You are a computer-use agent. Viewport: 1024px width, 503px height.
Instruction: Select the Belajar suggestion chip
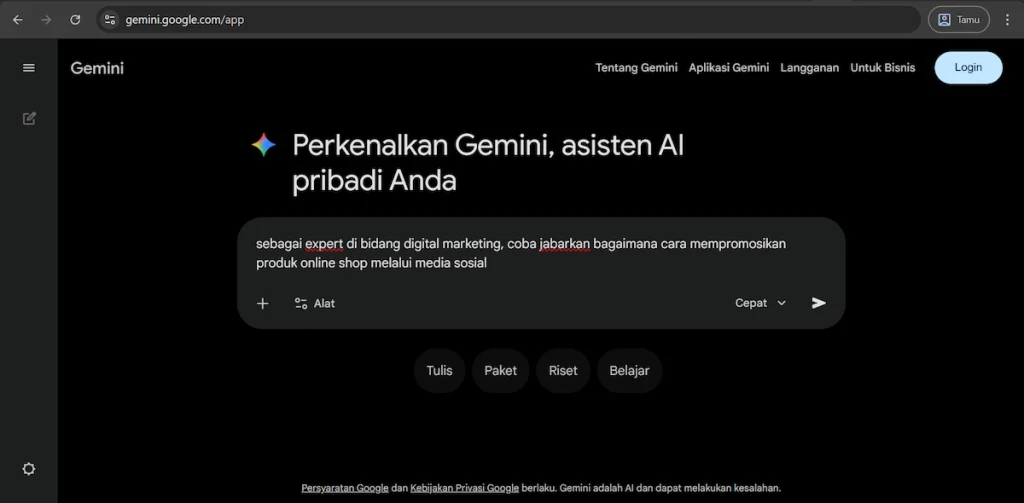coord(629,370)
